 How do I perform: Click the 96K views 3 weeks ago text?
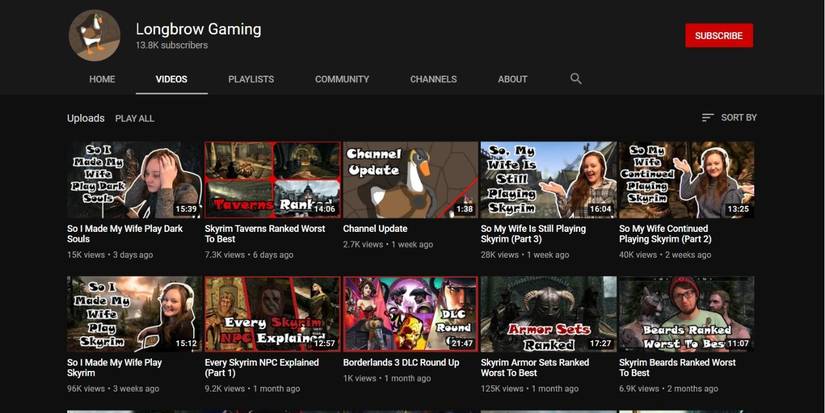(x=113, y=389)
